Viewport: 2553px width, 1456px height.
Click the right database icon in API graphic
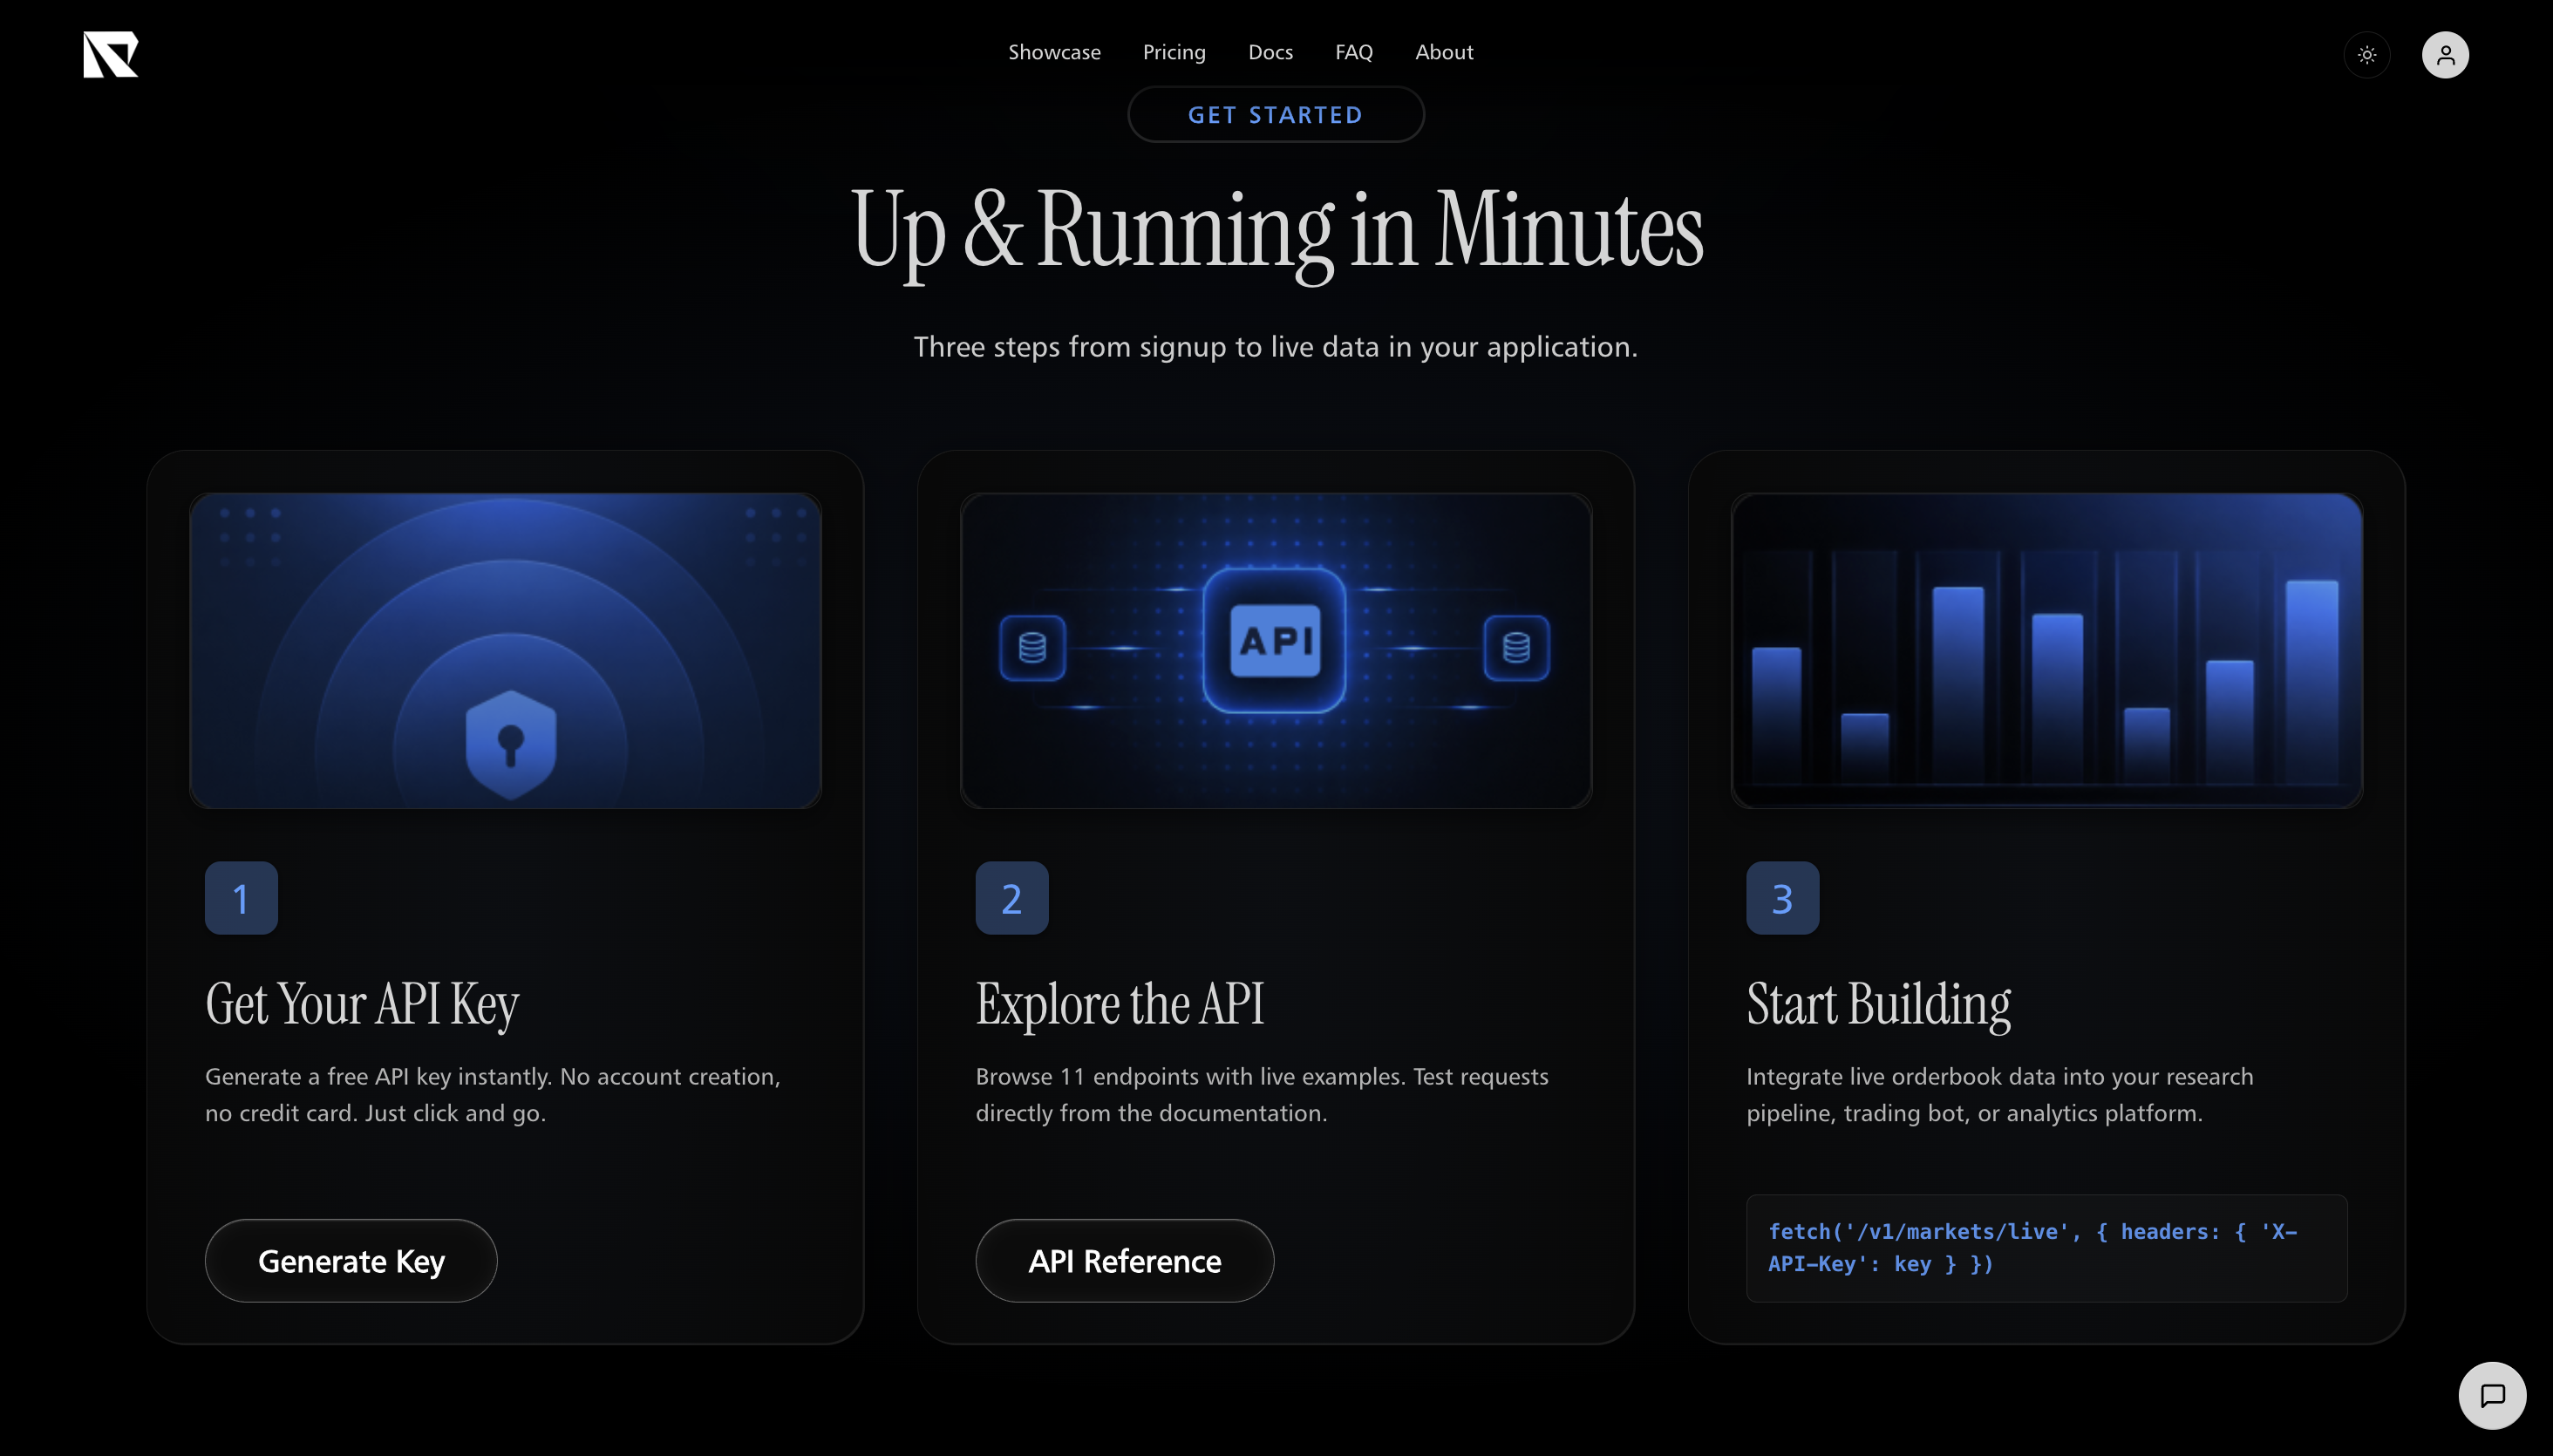(1516, 648)
